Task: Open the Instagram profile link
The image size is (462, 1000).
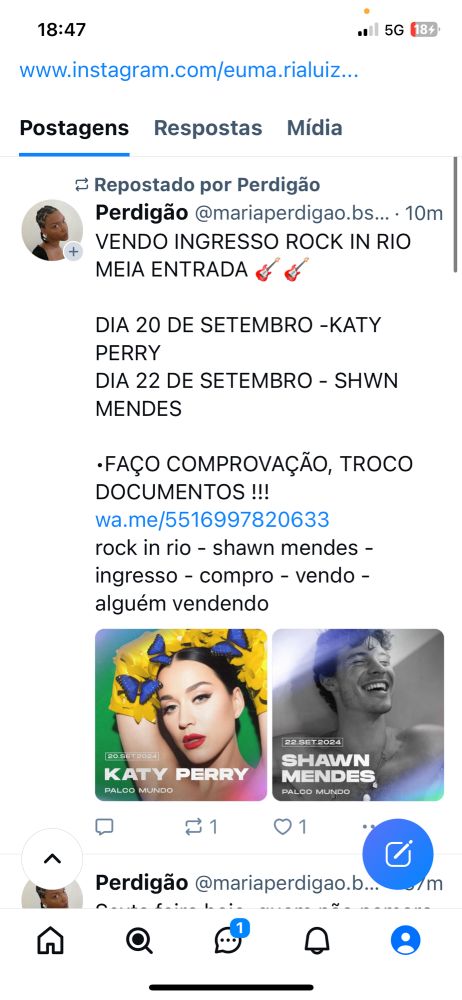Action: 189,70
